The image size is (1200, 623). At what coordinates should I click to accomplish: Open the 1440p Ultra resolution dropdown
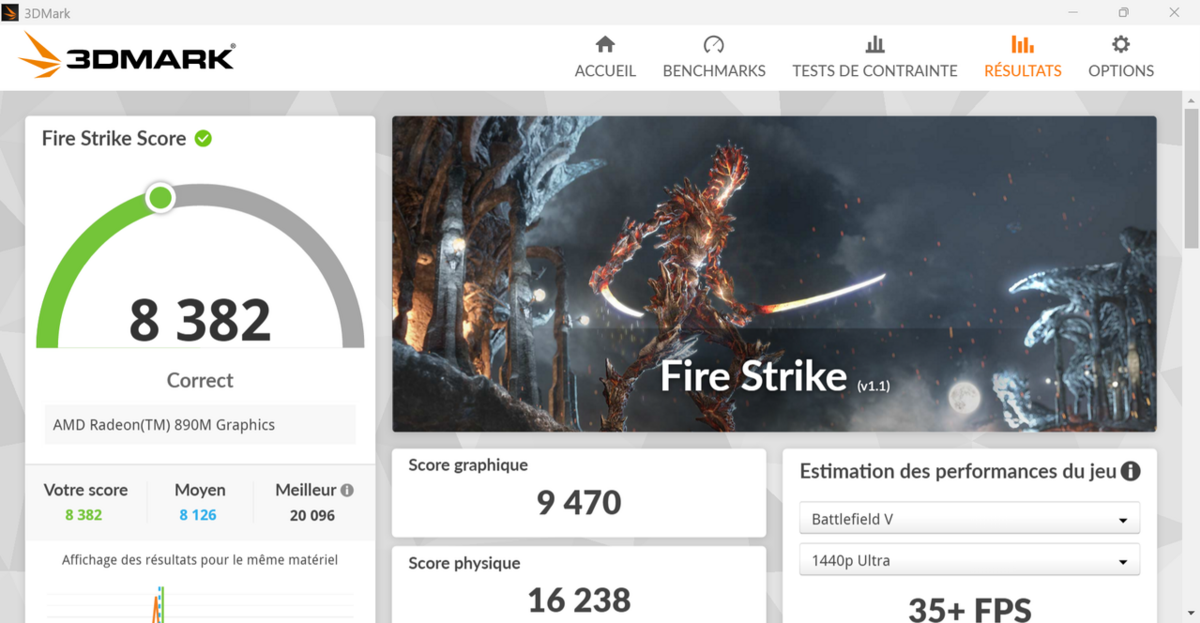point(970,560)
